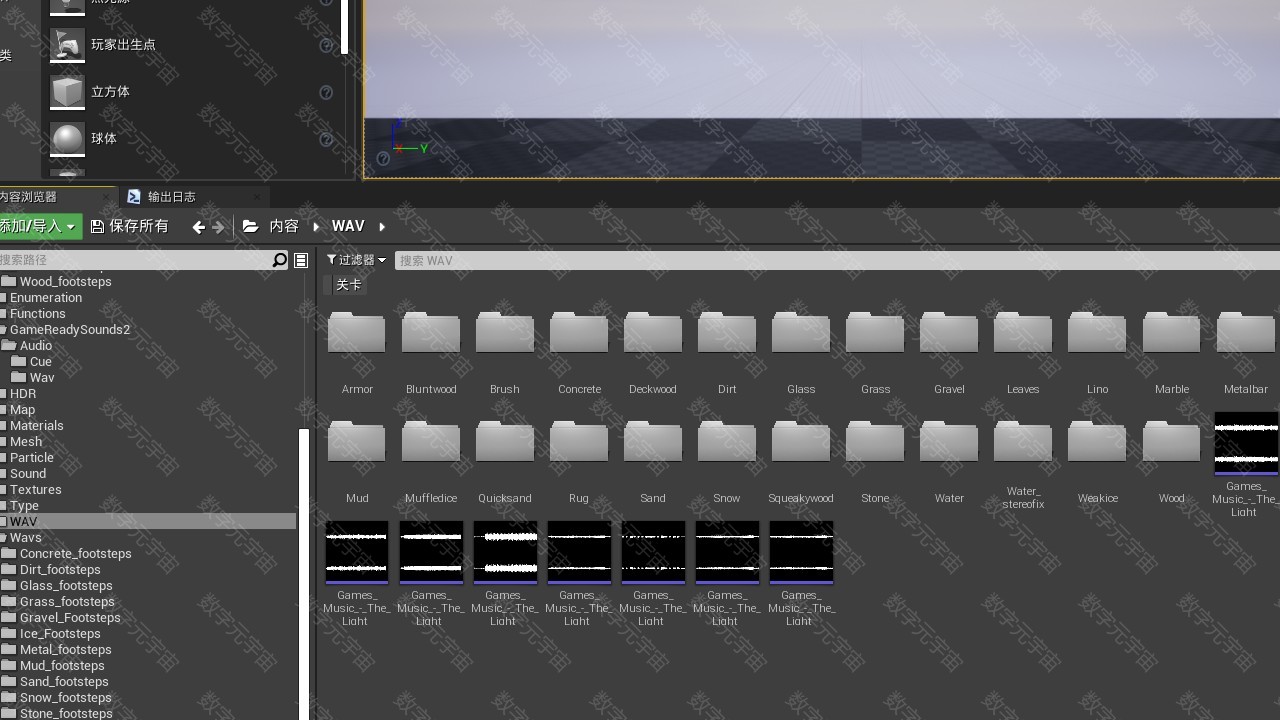Focus the 搜索 WAV asset search field
Viewport: 1280px width, 720px height.
point(836,260)
